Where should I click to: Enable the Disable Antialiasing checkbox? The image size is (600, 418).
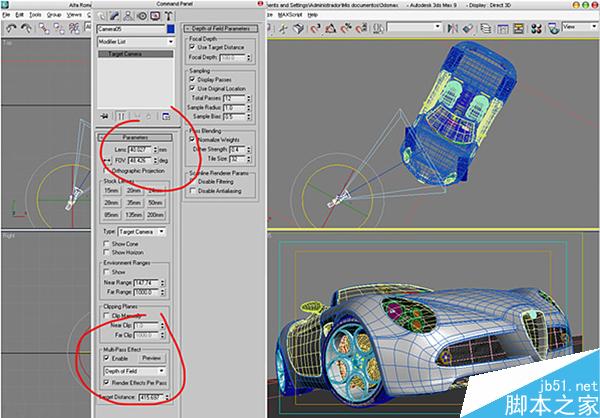point(192,191)
